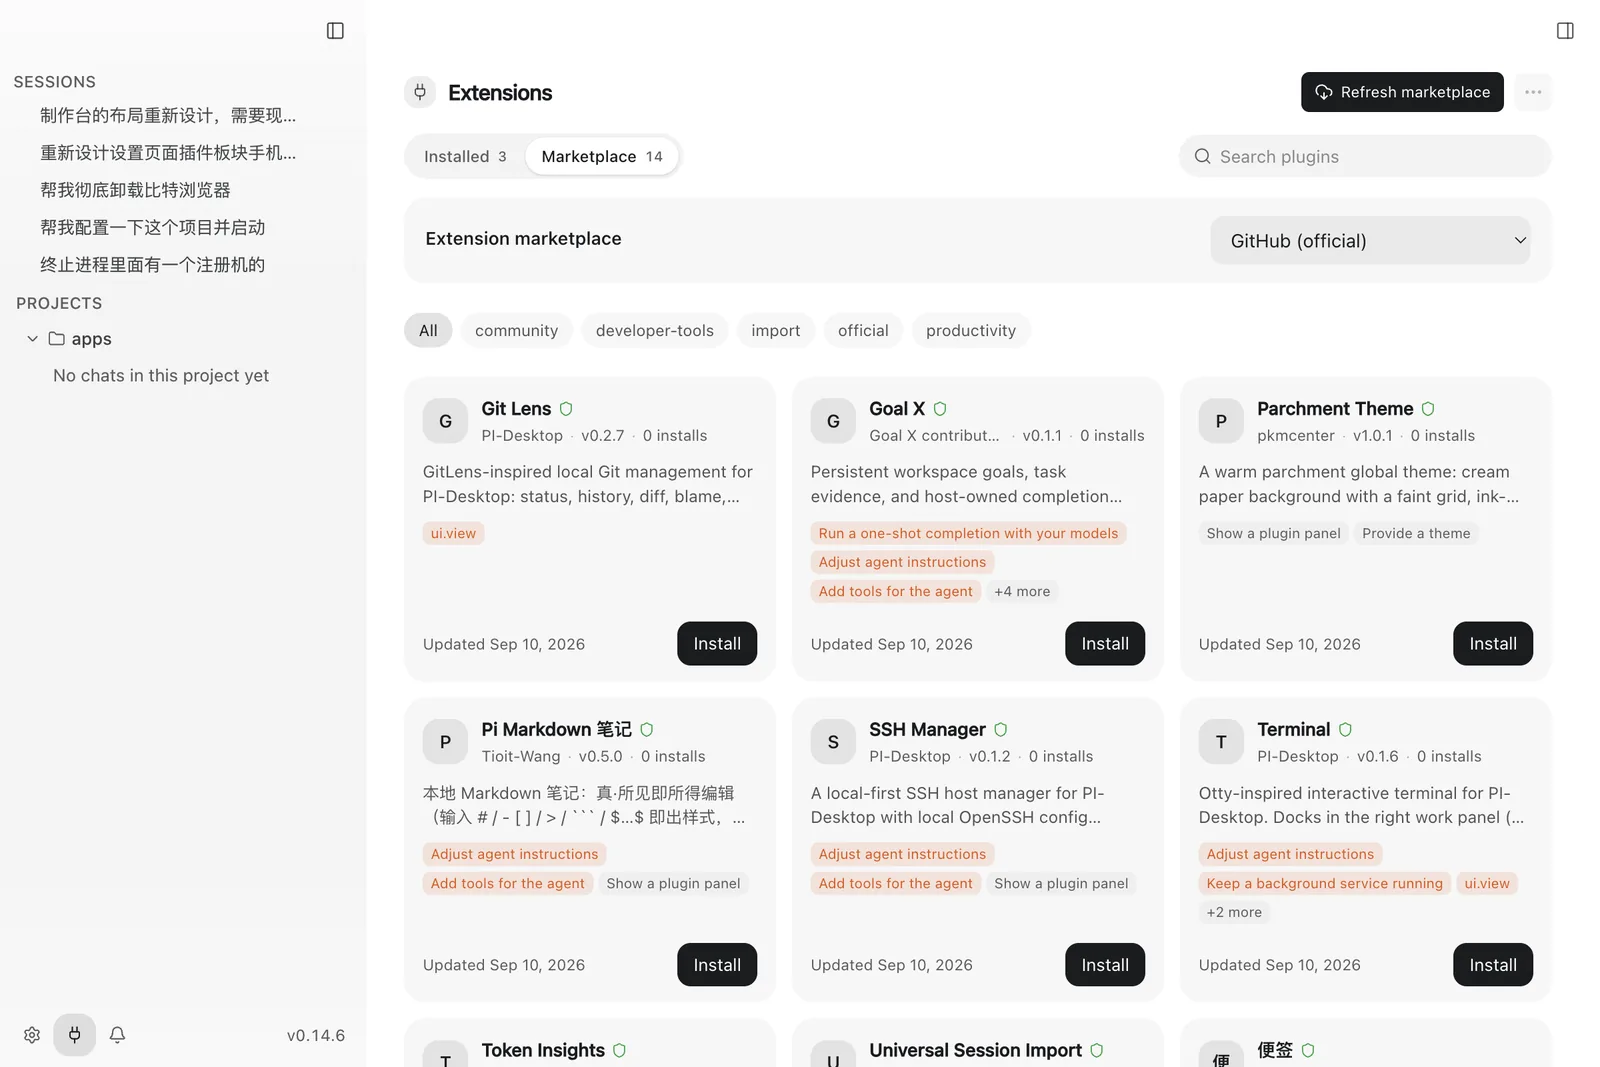Viewport: 1600px width, 1067px height.
Task: Open settings gear in sidebar footer
Action: [x=32, y=1035]
